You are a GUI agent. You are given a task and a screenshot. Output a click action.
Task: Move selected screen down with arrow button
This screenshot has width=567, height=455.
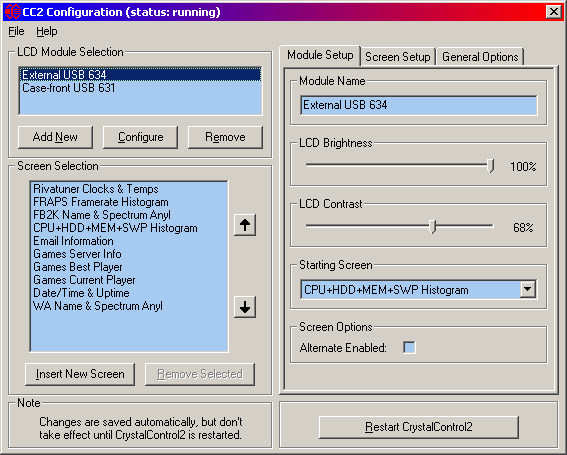pos(245,307)
